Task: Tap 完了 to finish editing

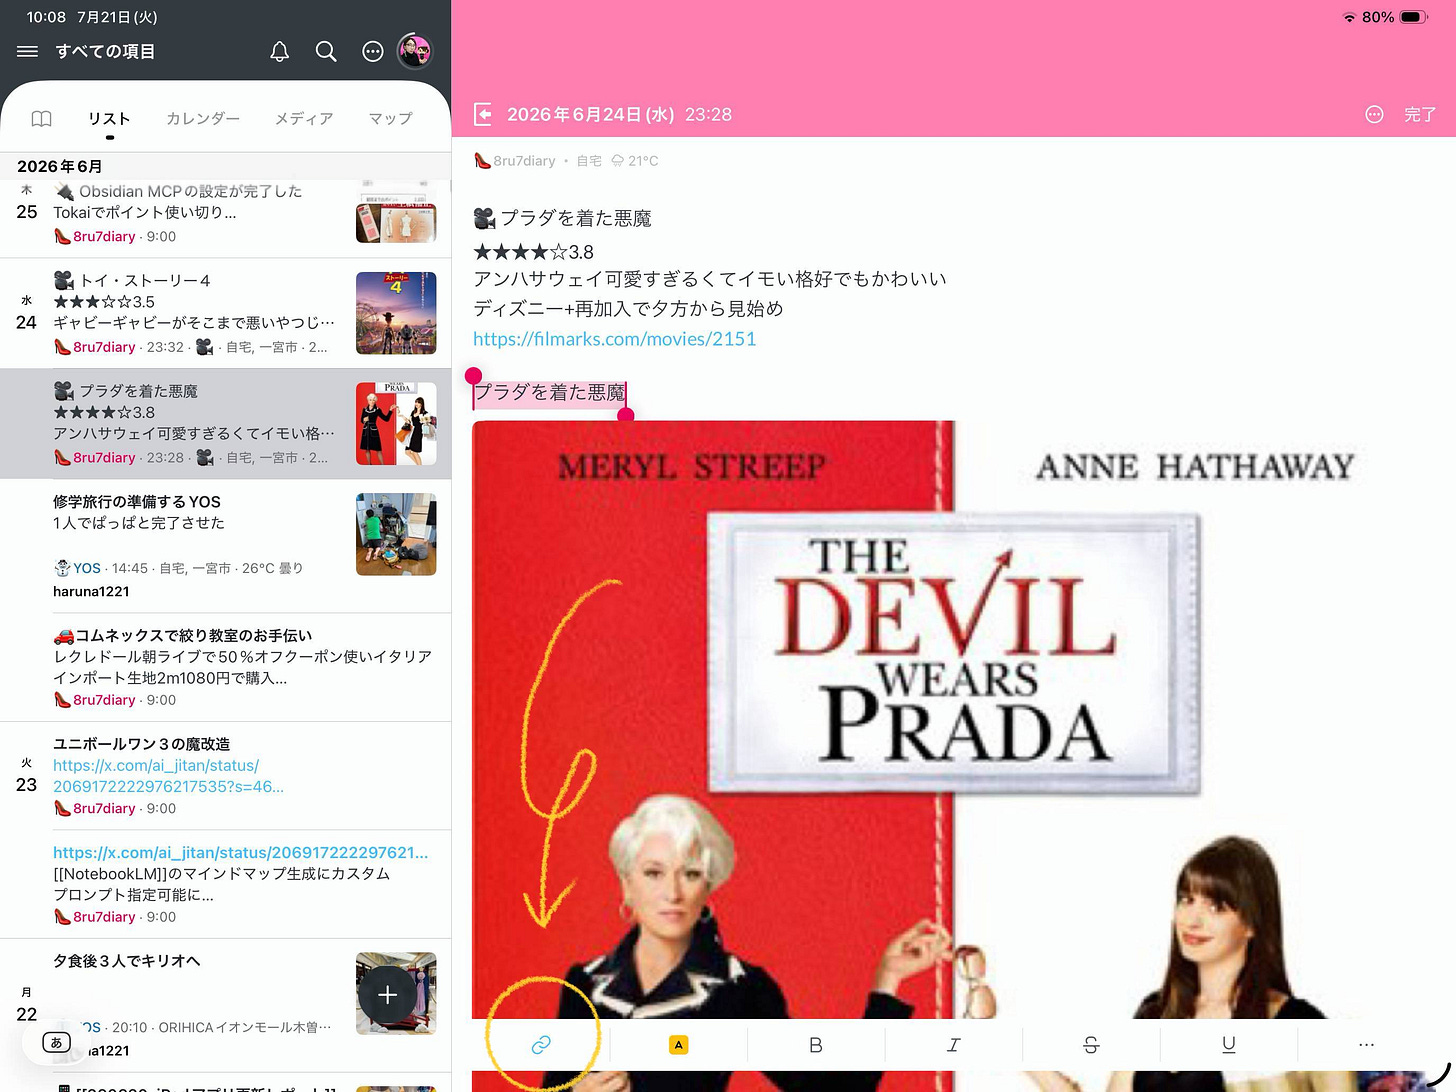Action: point(1420,115)
